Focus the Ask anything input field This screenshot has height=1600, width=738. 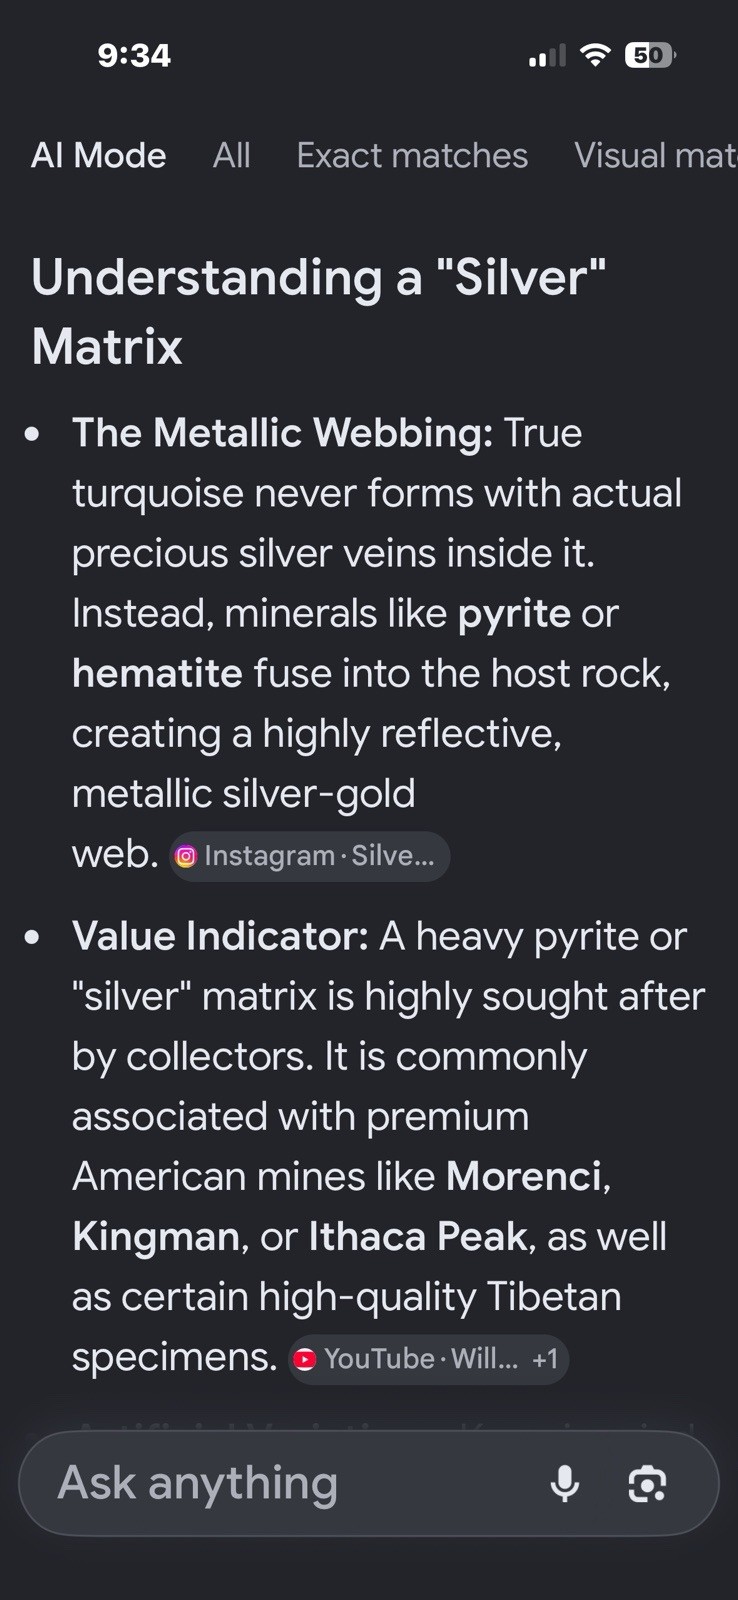coord(290,1483)
